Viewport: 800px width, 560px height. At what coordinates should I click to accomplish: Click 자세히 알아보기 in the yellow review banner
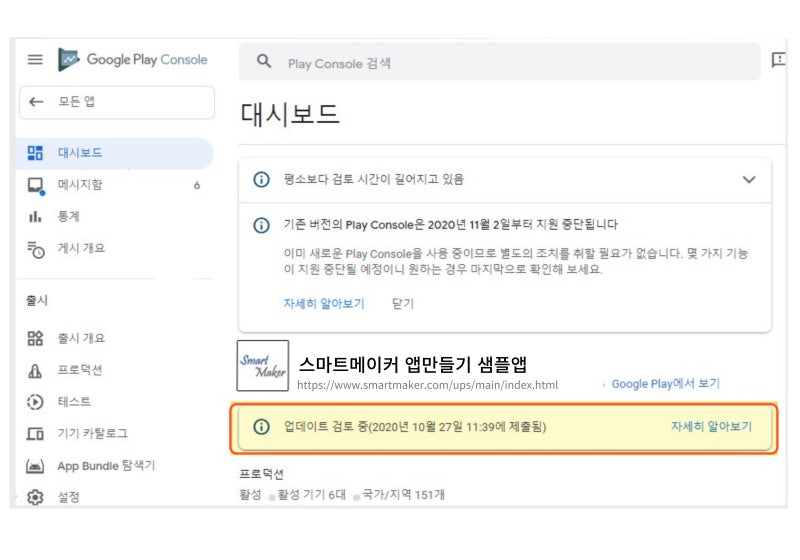711,426
